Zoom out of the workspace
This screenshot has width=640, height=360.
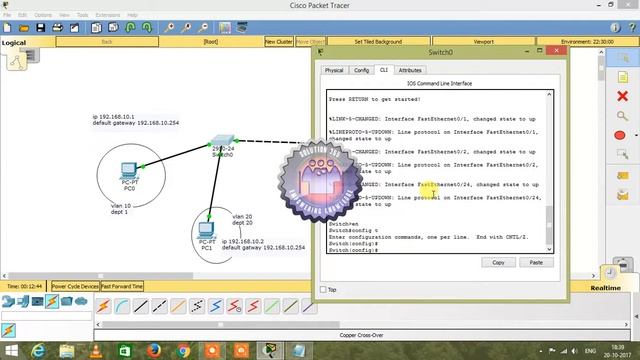tap(203, 28)
